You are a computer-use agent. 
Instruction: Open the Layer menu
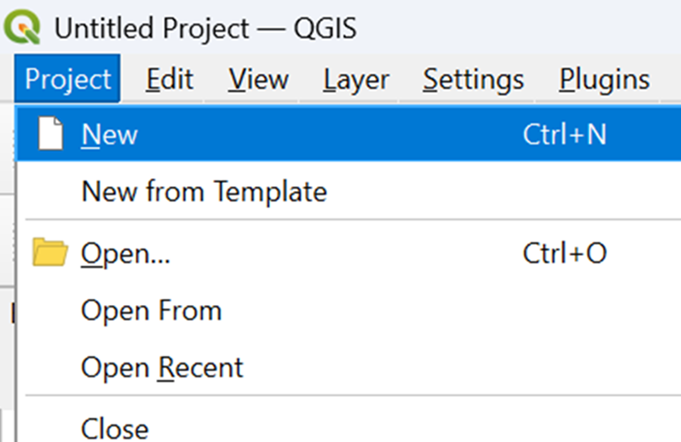click(x=355, y=79)
